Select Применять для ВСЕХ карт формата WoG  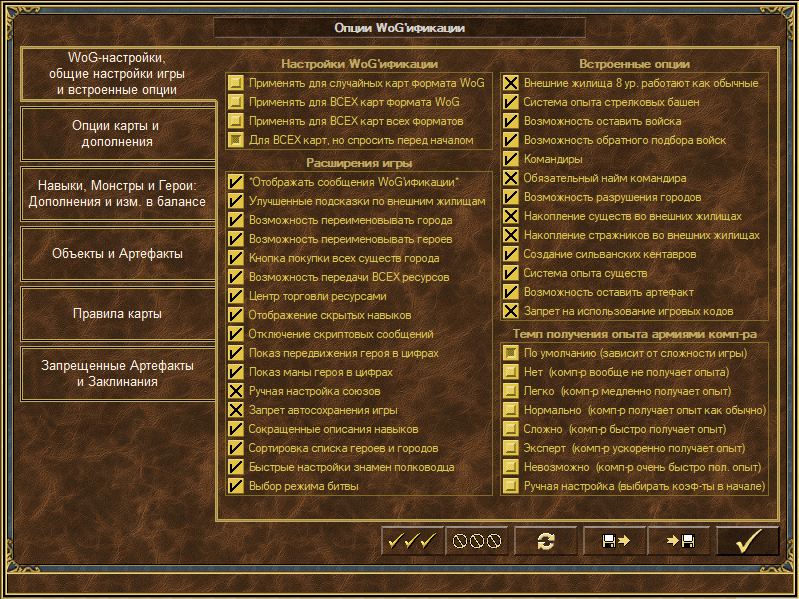click(x=235, y=102)
